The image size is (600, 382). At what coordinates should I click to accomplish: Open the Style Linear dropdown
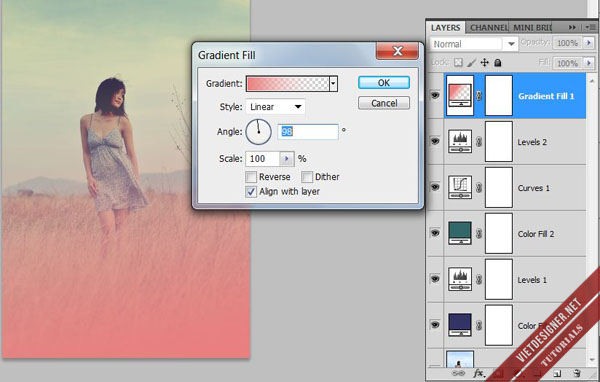pyautogui.click(x=276, y=107)
